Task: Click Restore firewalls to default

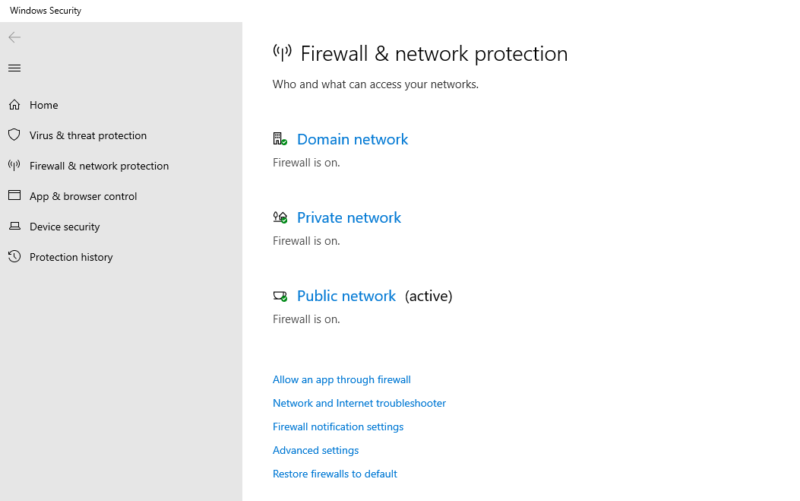Action: point(334,474)
